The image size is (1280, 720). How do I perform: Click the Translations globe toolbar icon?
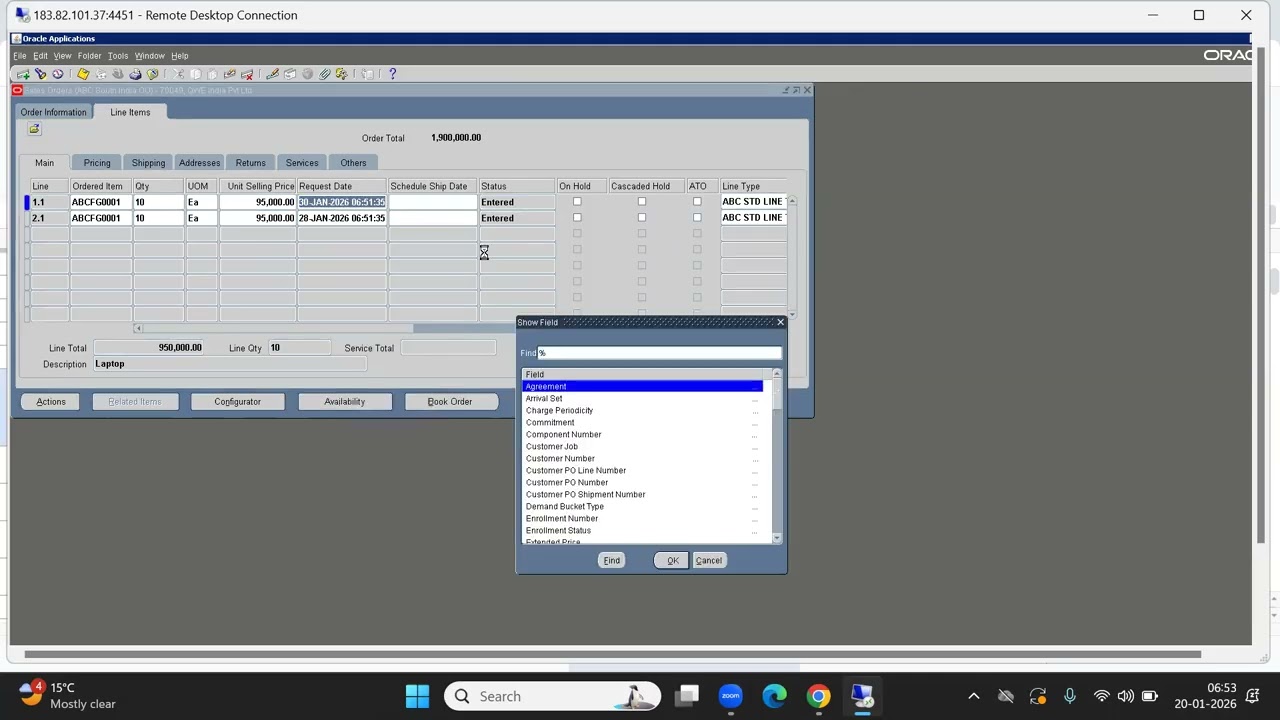[x=307, y=74]
